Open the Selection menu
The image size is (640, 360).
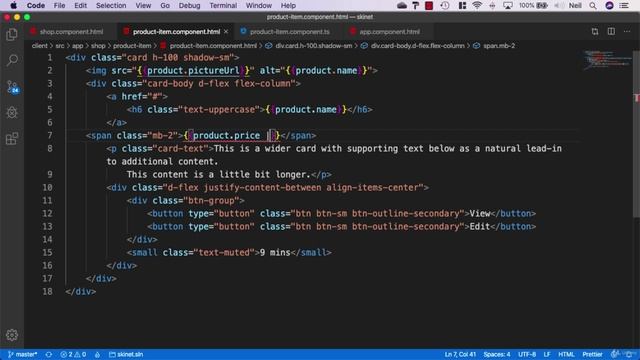pos(111,5)
